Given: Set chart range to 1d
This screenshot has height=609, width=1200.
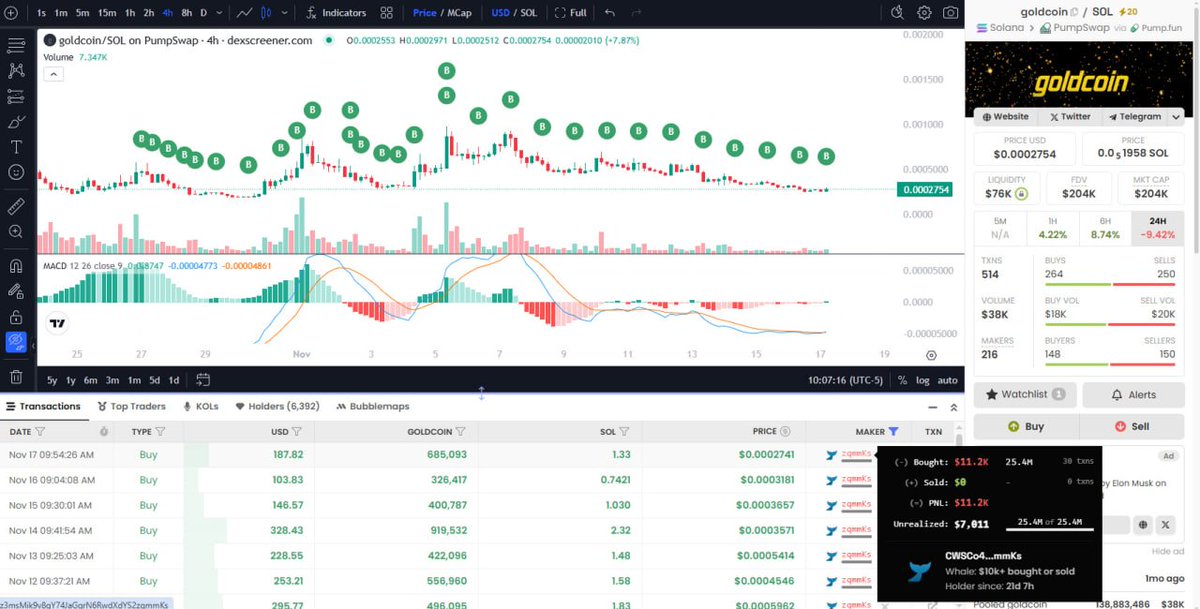Looking at the screenshot, I should [174, 380].
